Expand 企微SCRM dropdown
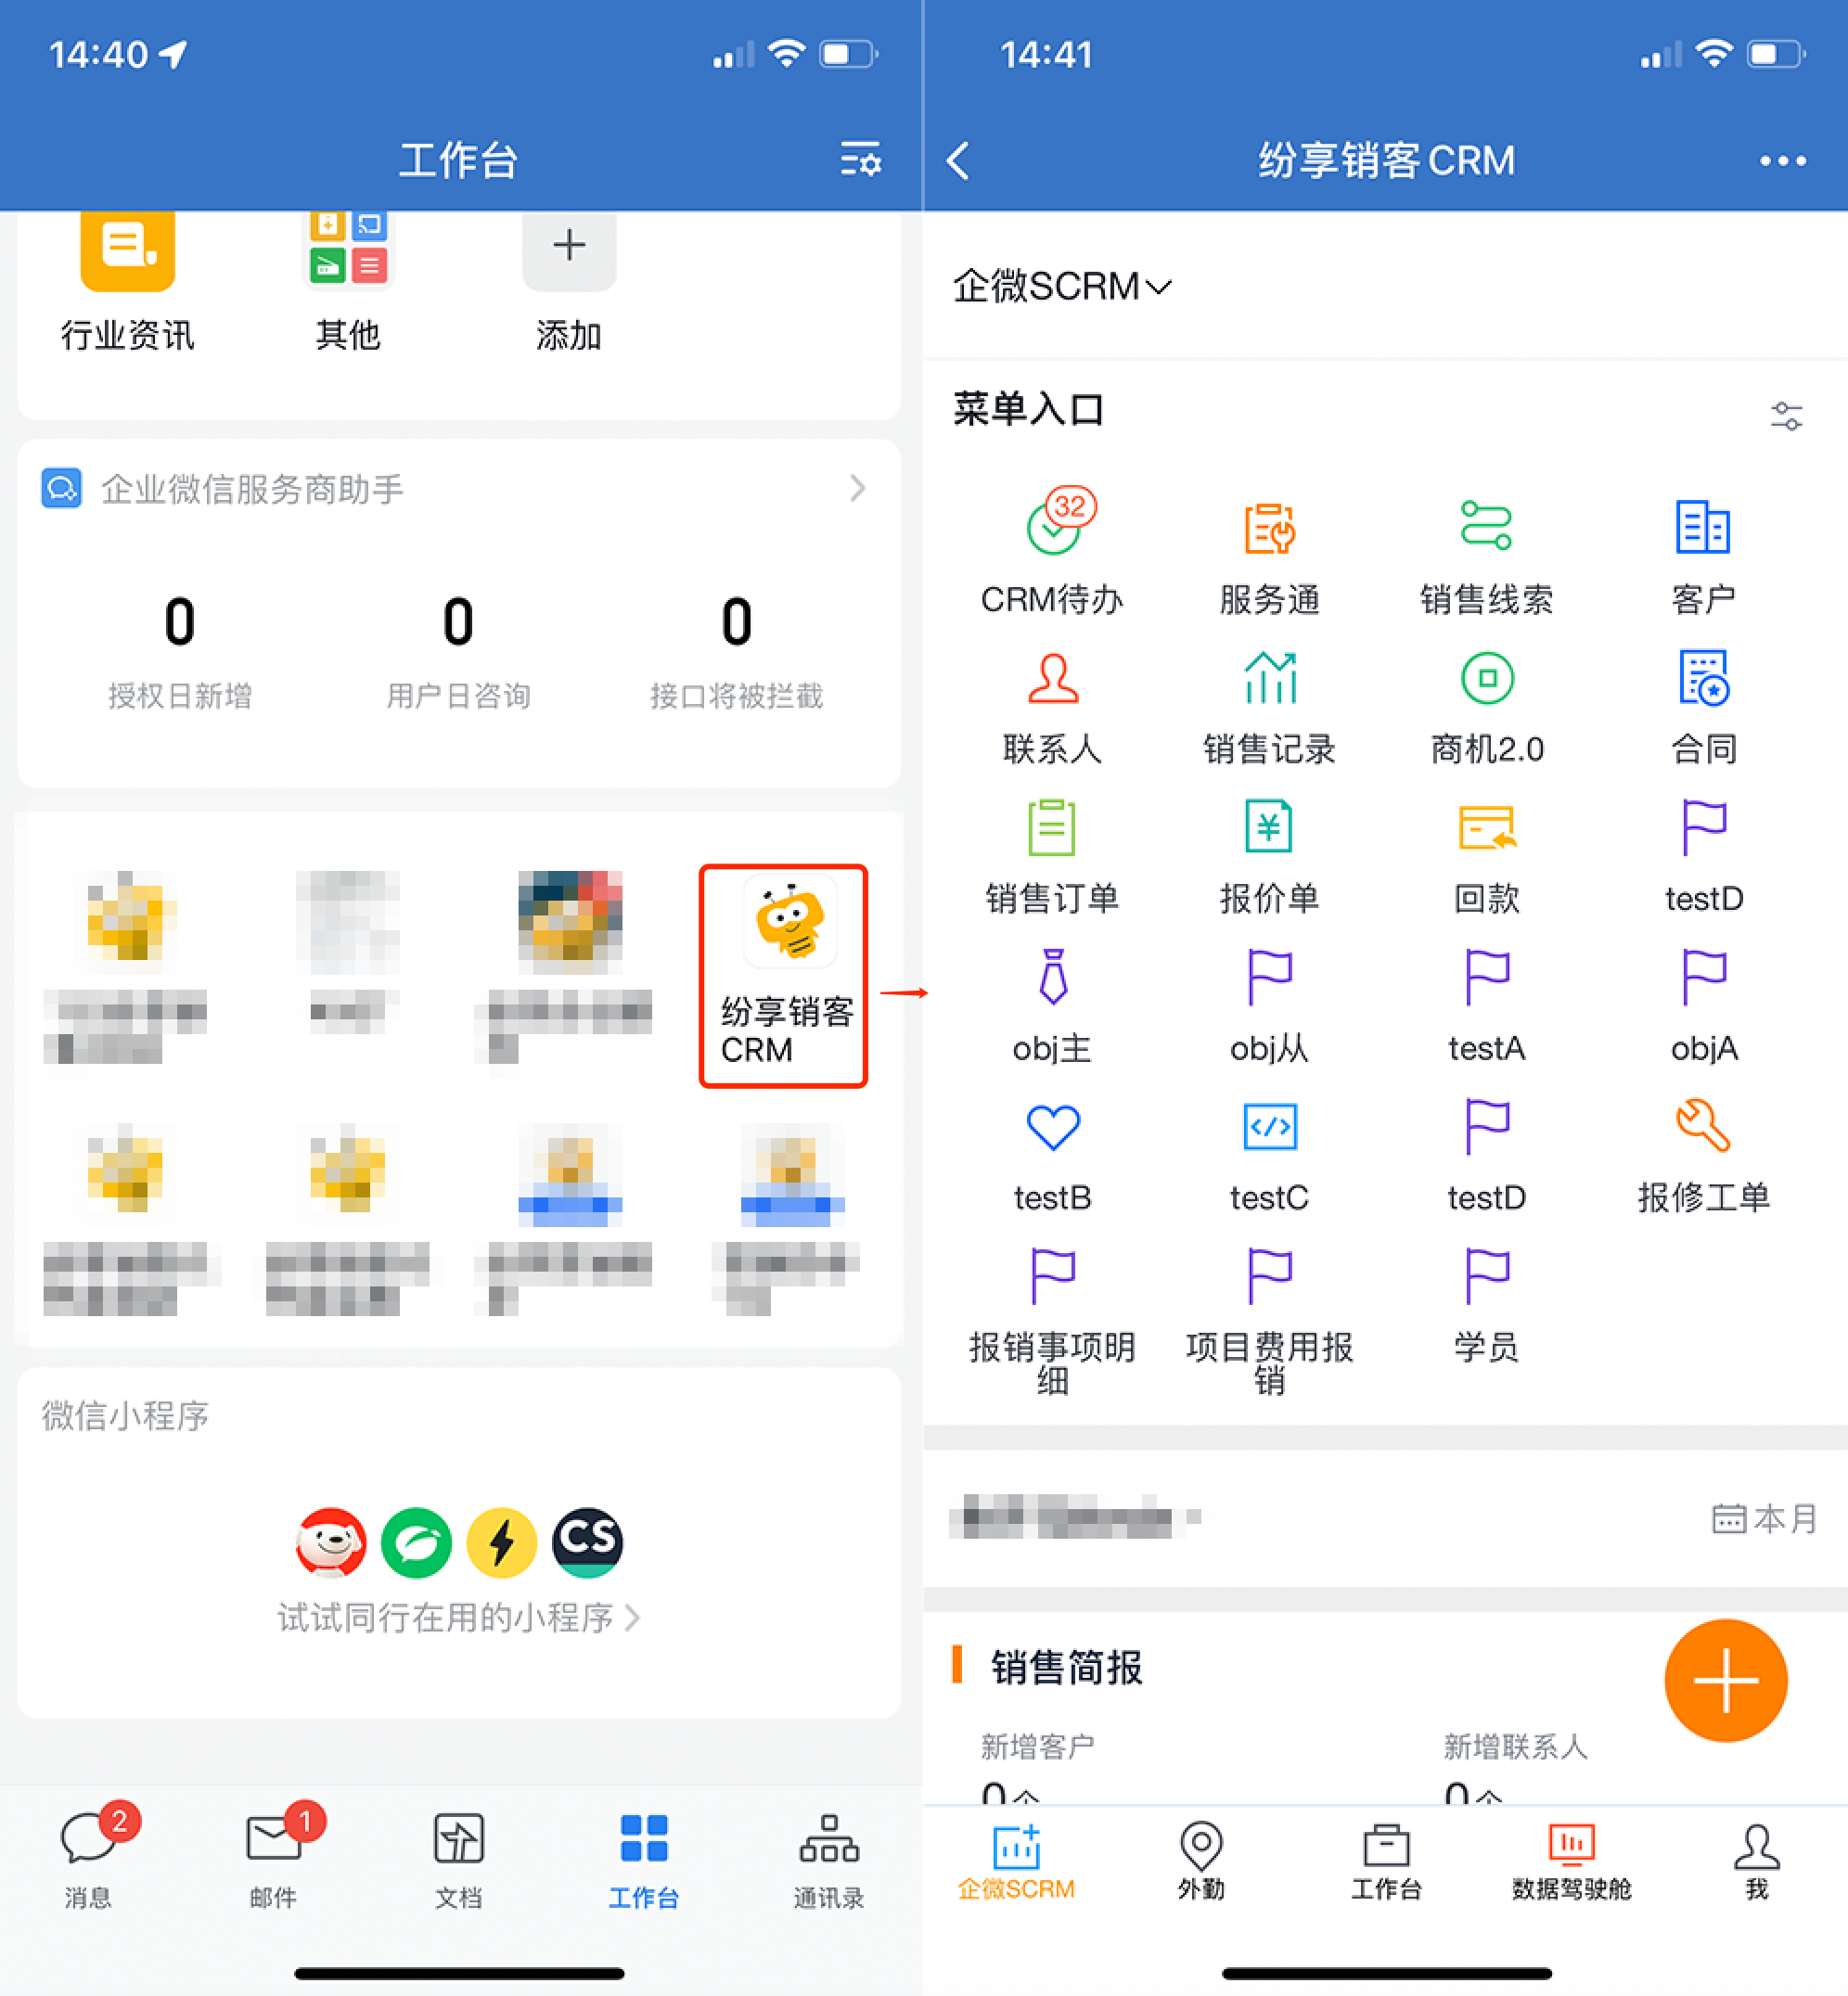 [x=1062, y=286]
